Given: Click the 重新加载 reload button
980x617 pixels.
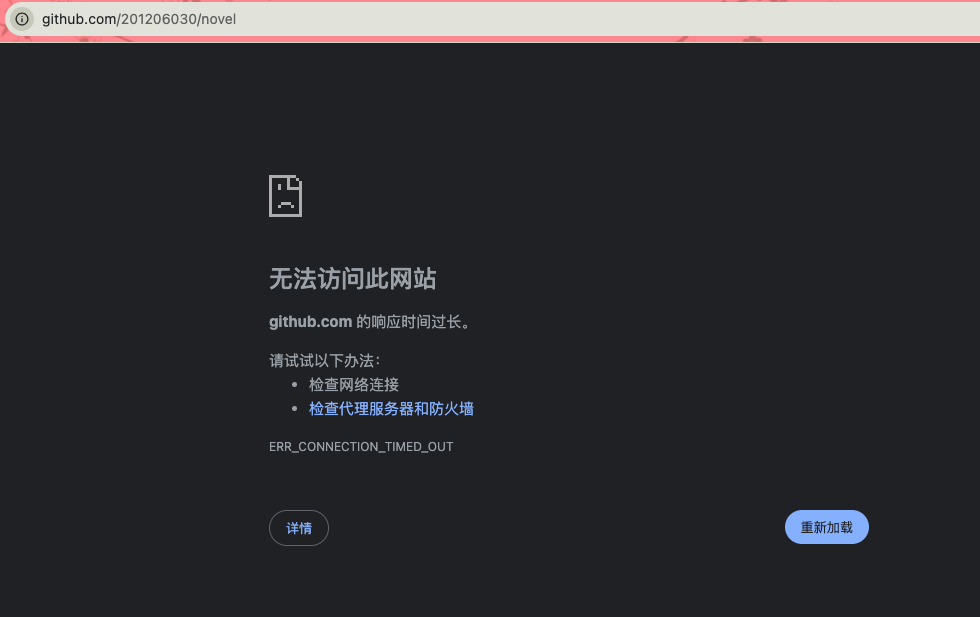Looking at the screenshot, I should tap(826, 527).
